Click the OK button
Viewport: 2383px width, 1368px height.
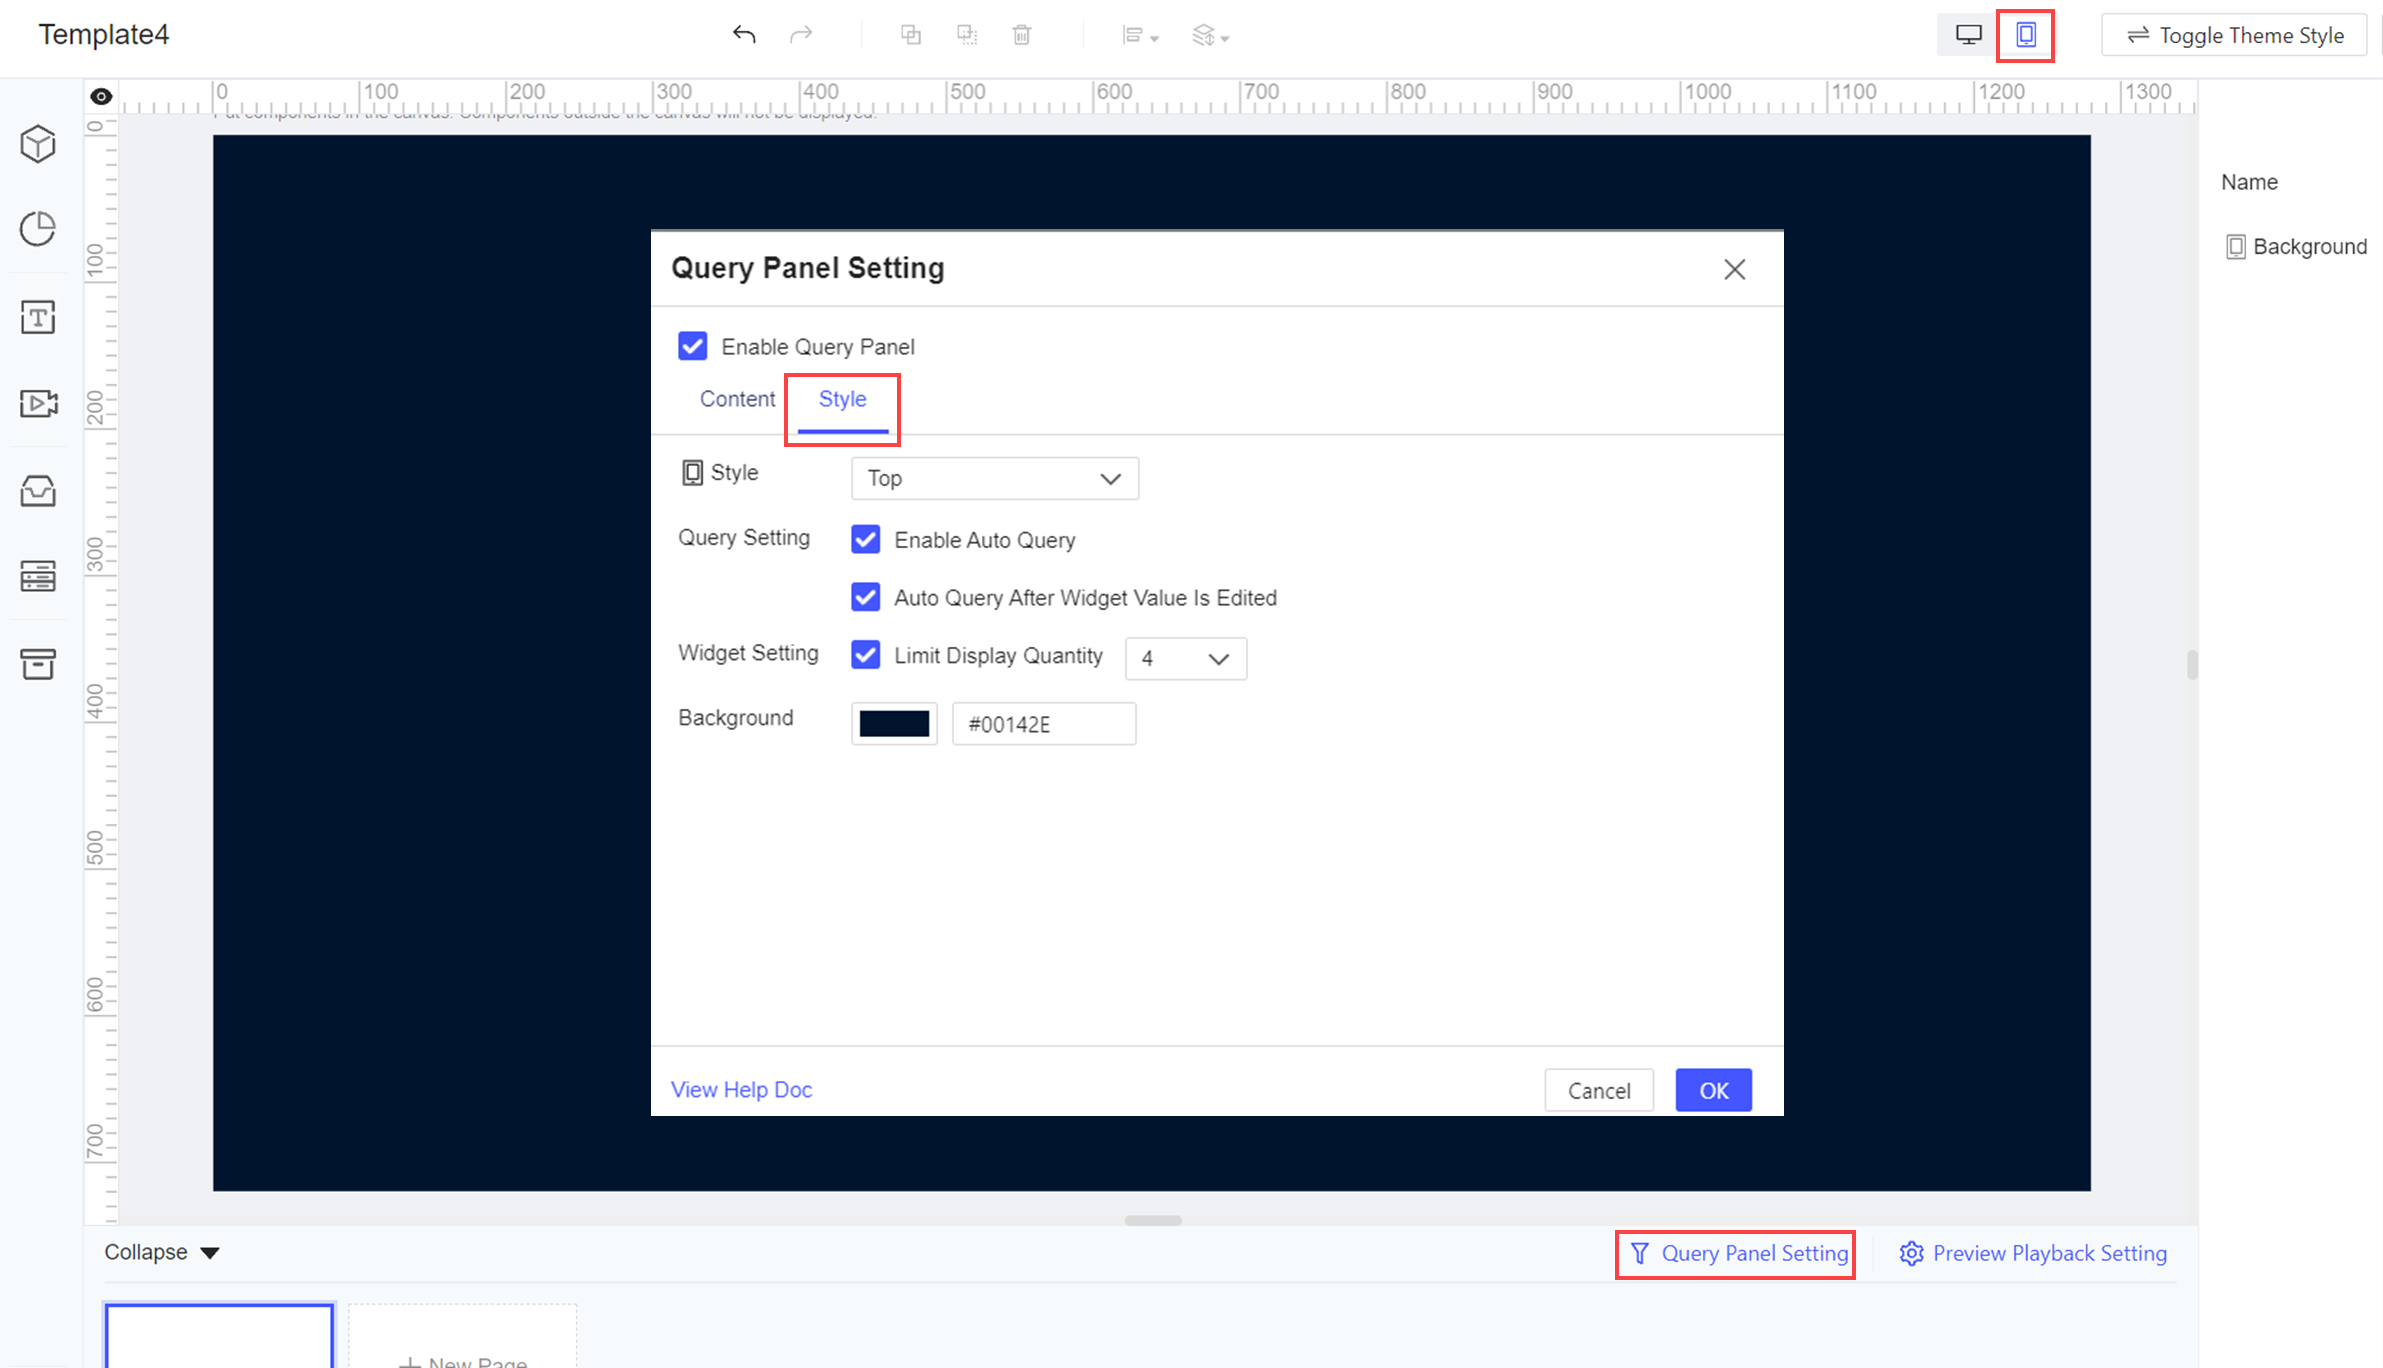coord(1713,1090)
